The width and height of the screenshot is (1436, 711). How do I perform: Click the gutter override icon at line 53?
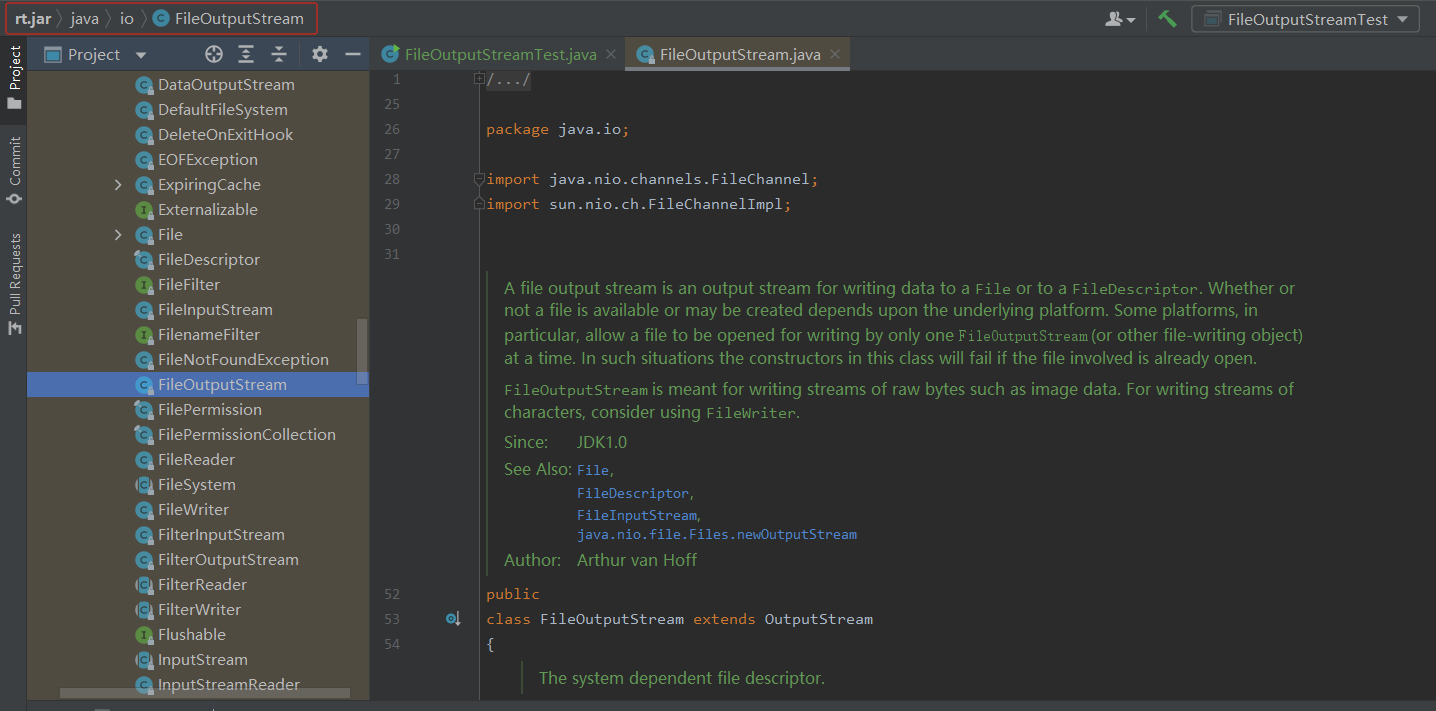pos(453,620)
